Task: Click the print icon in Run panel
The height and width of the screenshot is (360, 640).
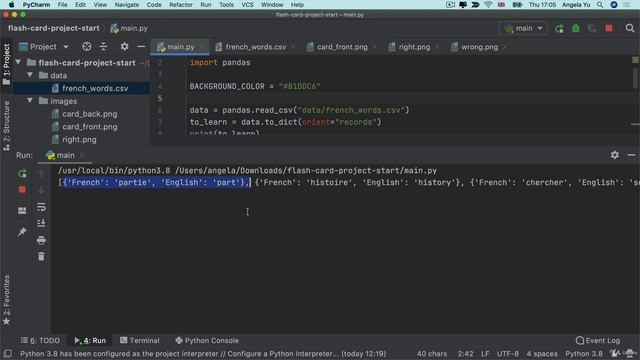Action: [41, 240]
